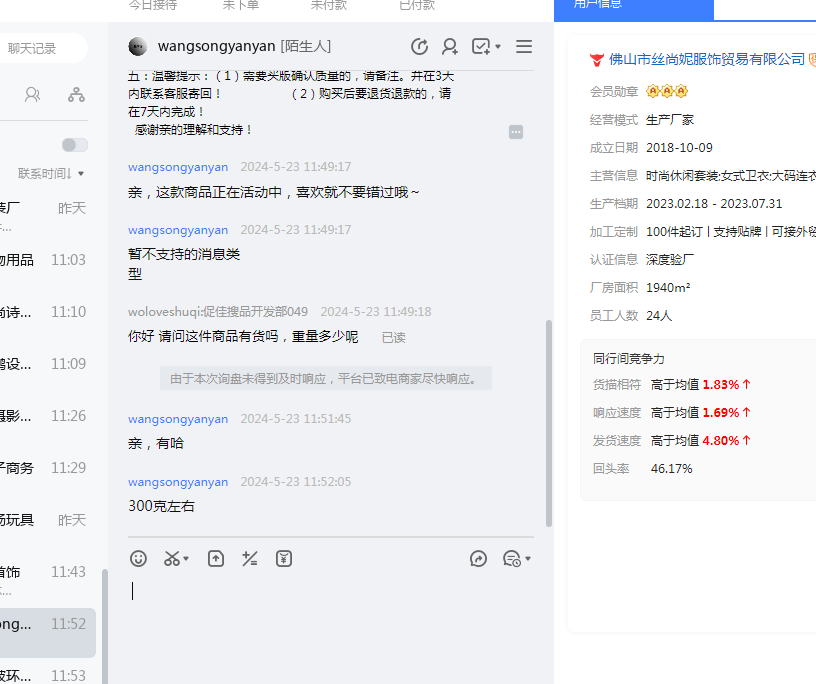Open the calculator icon in chat toolbar

[250, 559]
